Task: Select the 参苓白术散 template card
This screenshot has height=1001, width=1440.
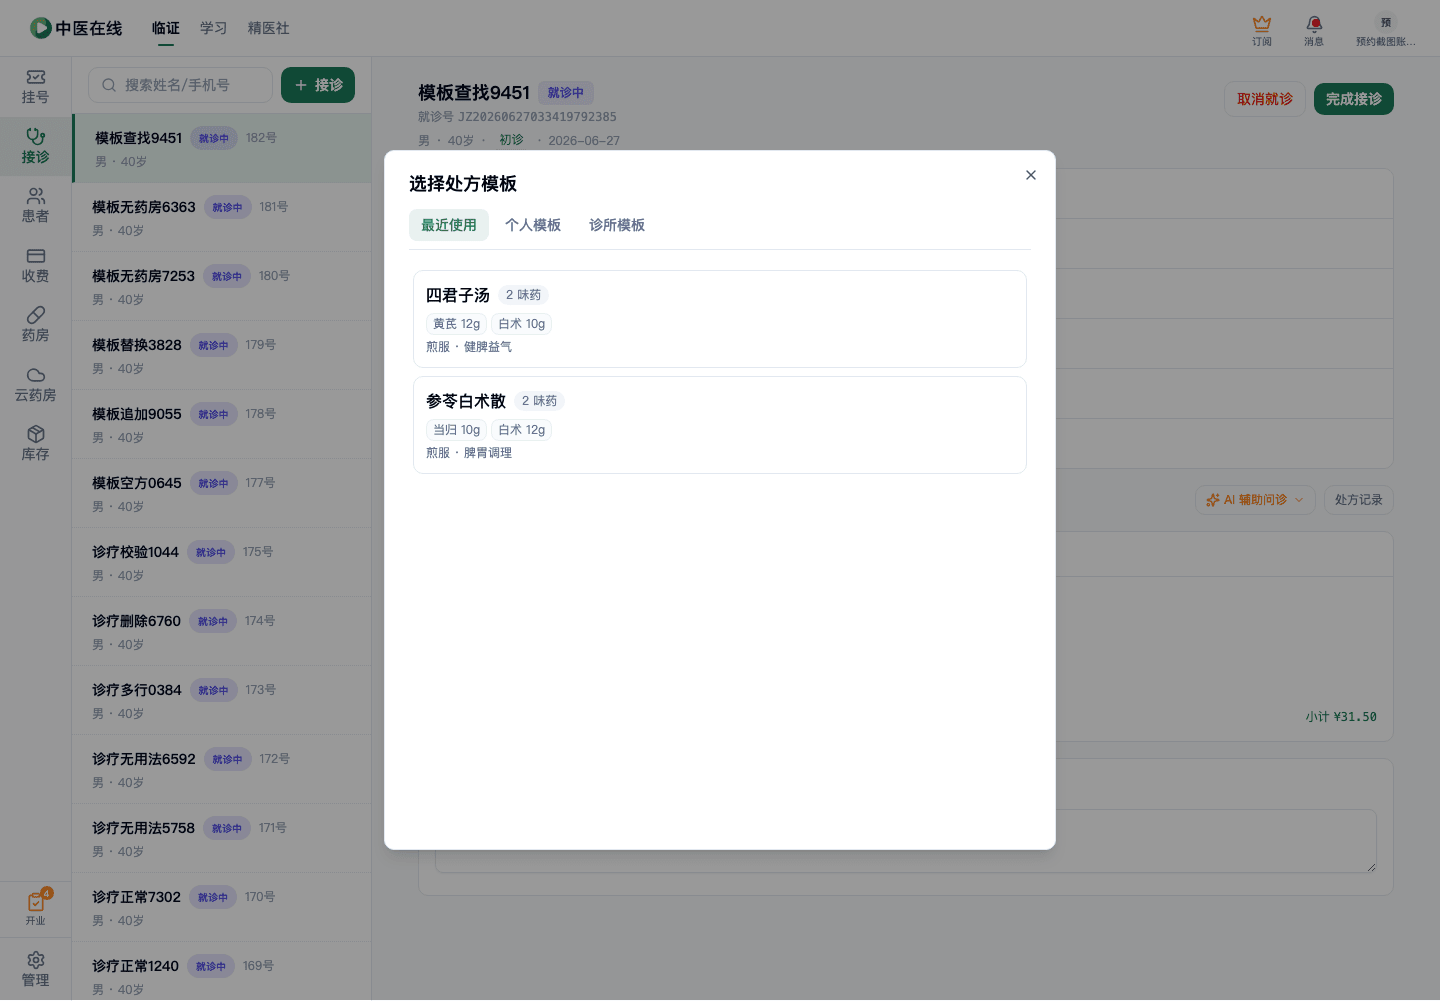Action: tap(720, 425)
